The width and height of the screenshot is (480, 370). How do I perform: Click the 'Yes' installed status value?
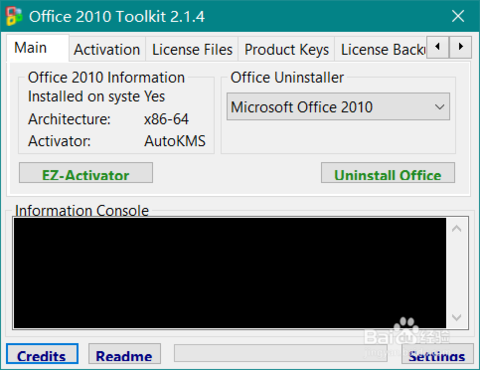coord(155,97)
